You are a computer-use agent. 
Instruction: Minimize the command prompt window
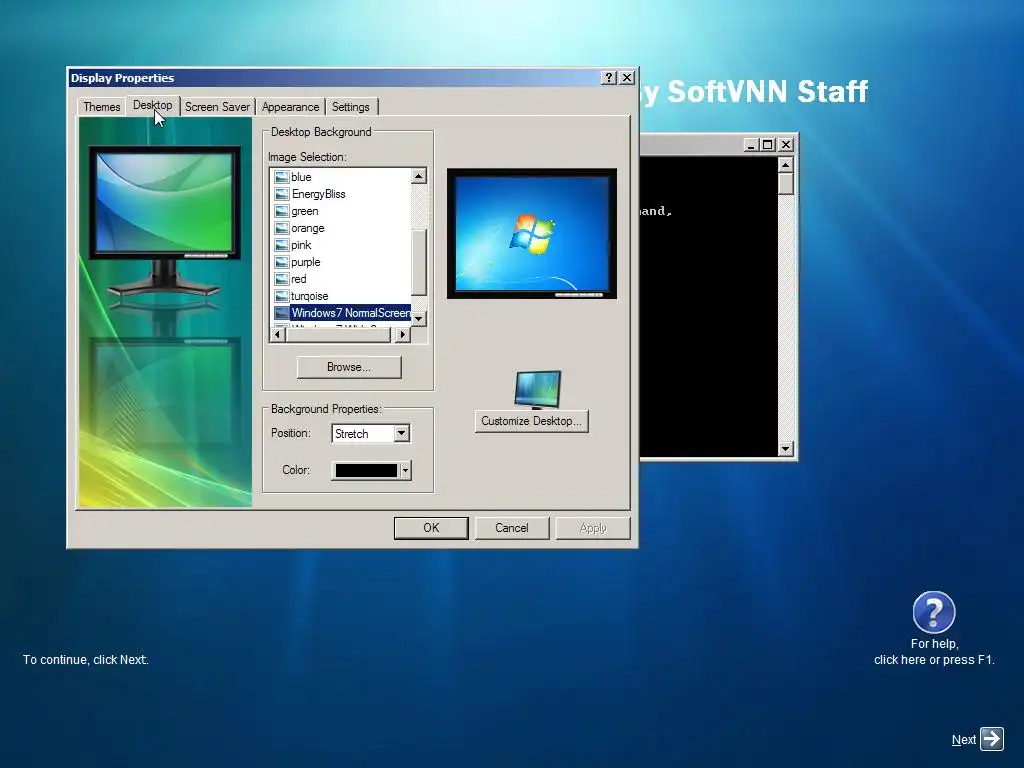(x=751, y=144)
